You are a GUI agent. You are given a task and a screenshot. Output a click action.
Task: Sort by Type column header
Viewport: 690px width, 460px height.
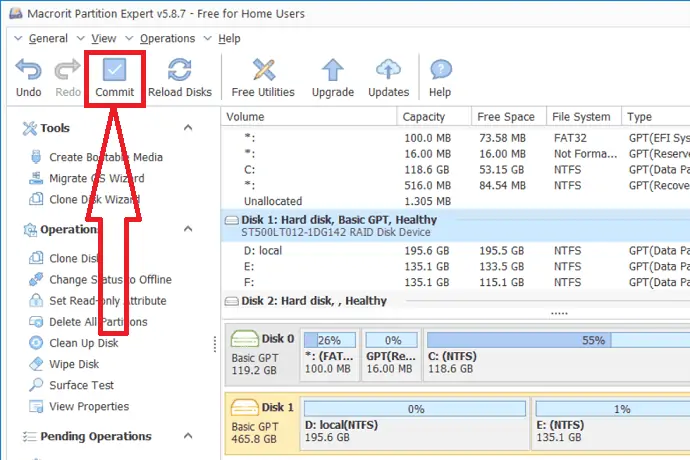click(656, 117)
